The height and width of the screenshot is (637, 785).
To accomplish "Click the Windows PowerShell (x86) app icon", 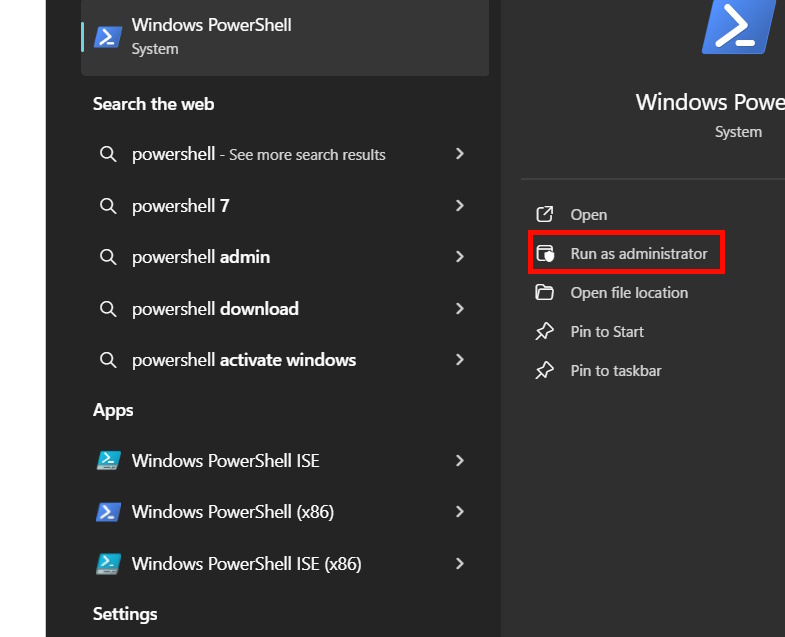I will (108, 512).
